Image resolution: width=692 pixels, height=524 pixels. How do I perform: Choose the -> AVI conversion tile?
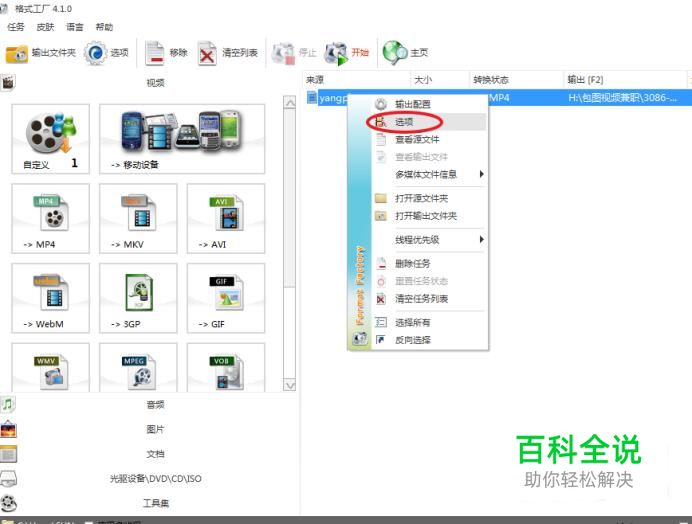coord(226,219)
